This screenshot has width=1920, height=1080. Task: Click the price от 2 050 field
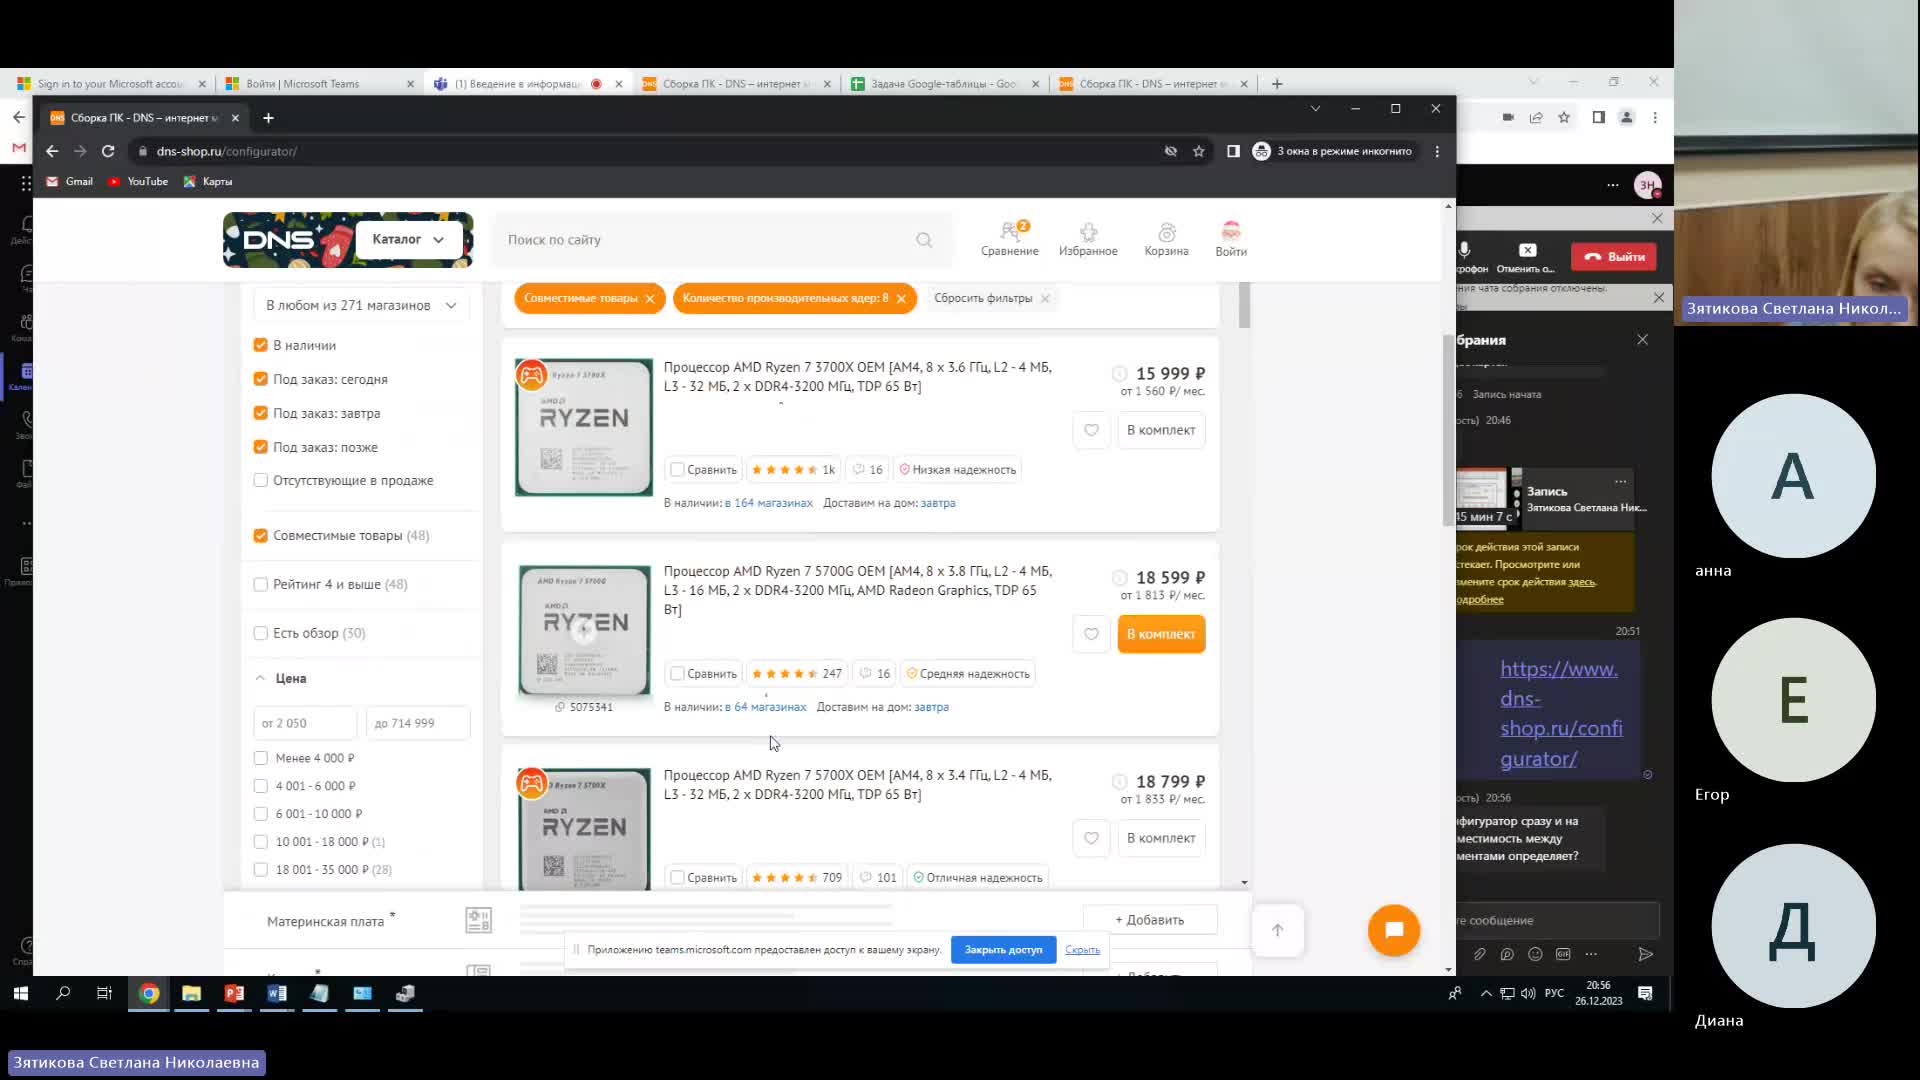[305, 723]
